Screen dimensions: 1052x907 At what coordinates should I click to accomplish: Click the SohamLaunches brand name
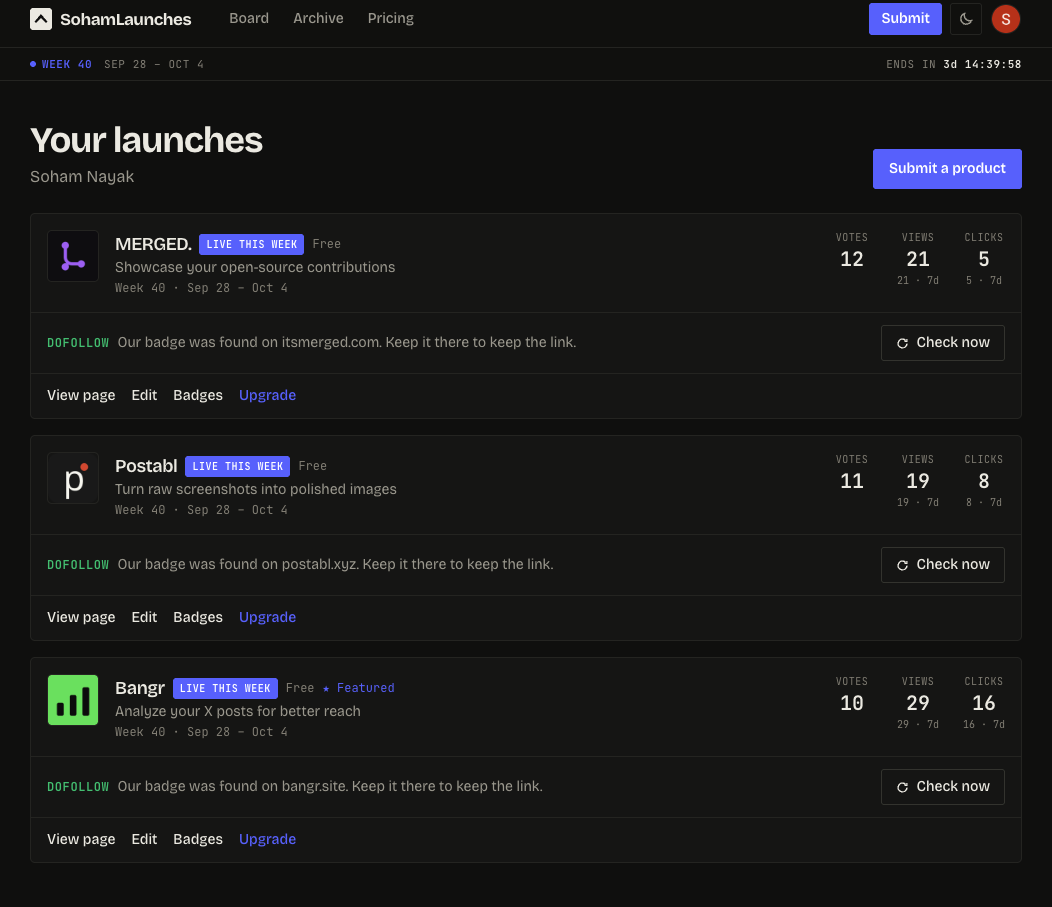pyautogui.click(x=125, y=19)
